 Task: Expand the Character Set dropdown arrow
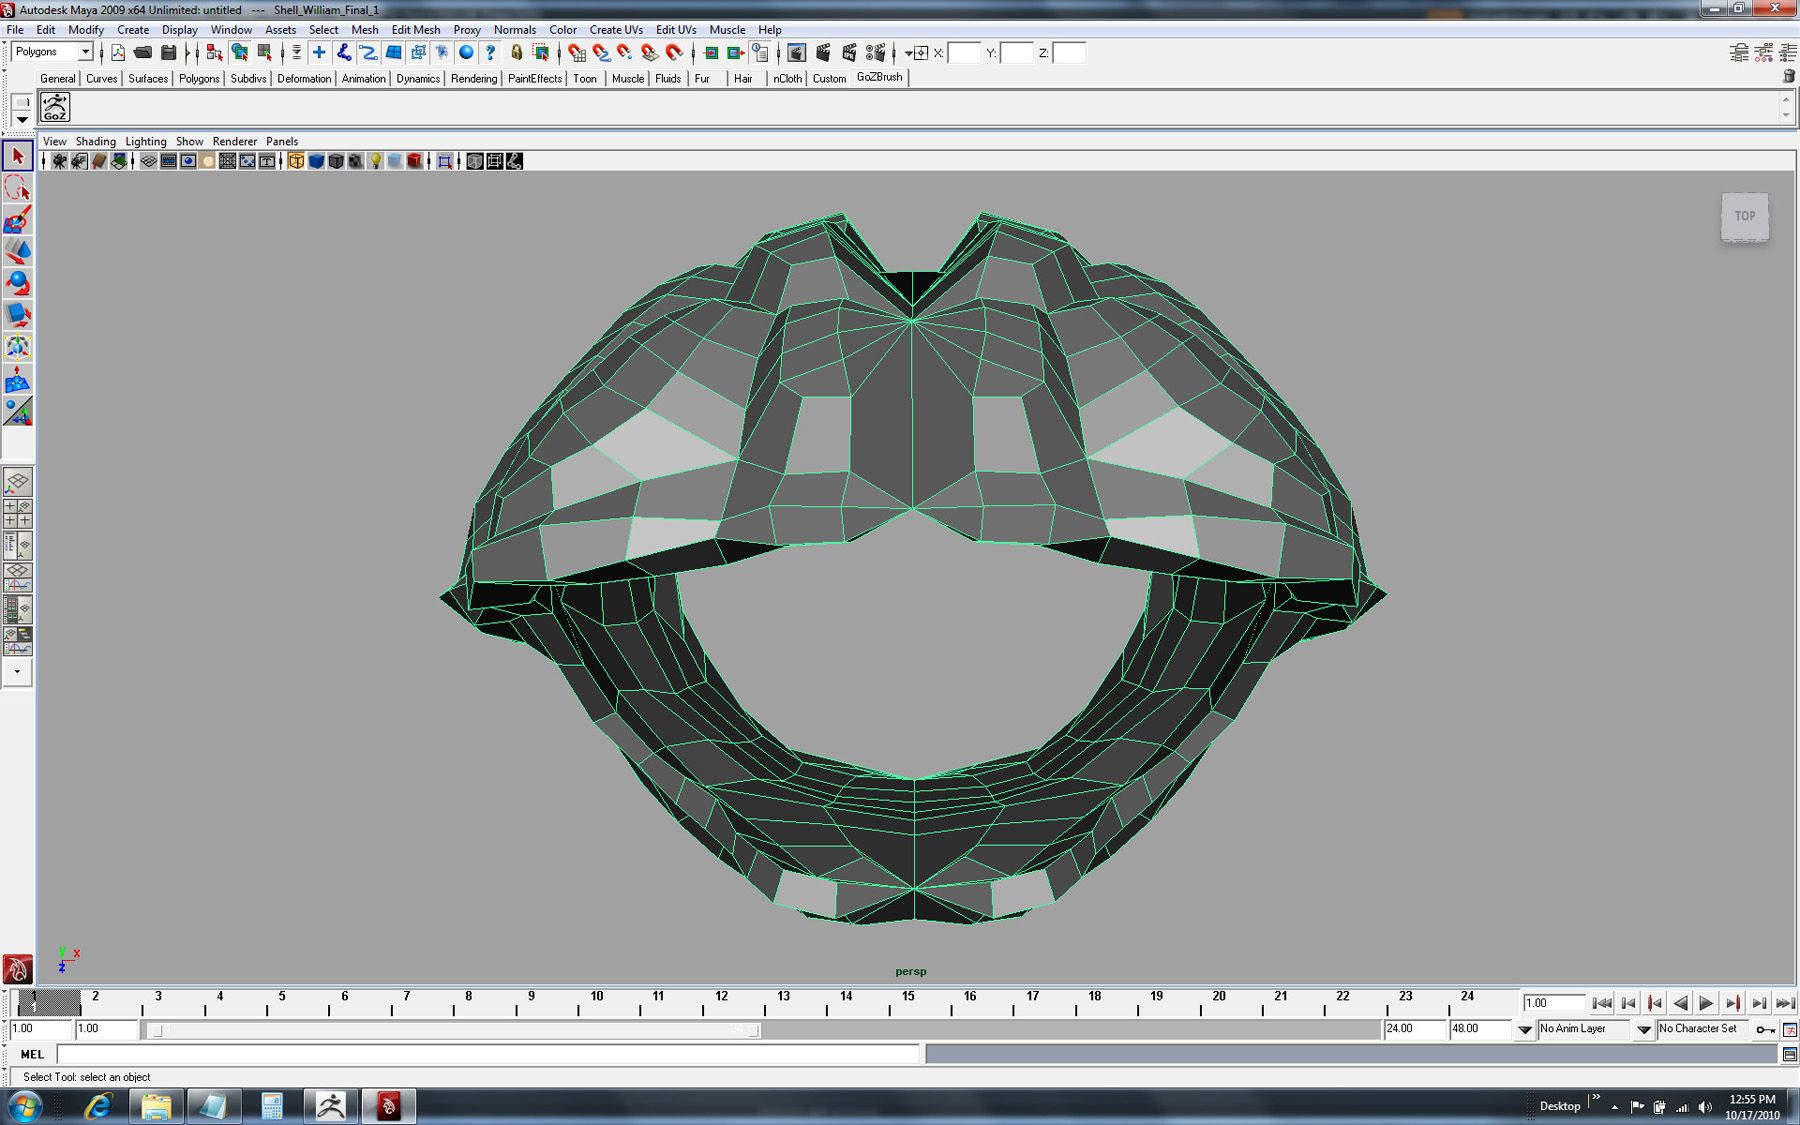click(x=1643, y=1029)
